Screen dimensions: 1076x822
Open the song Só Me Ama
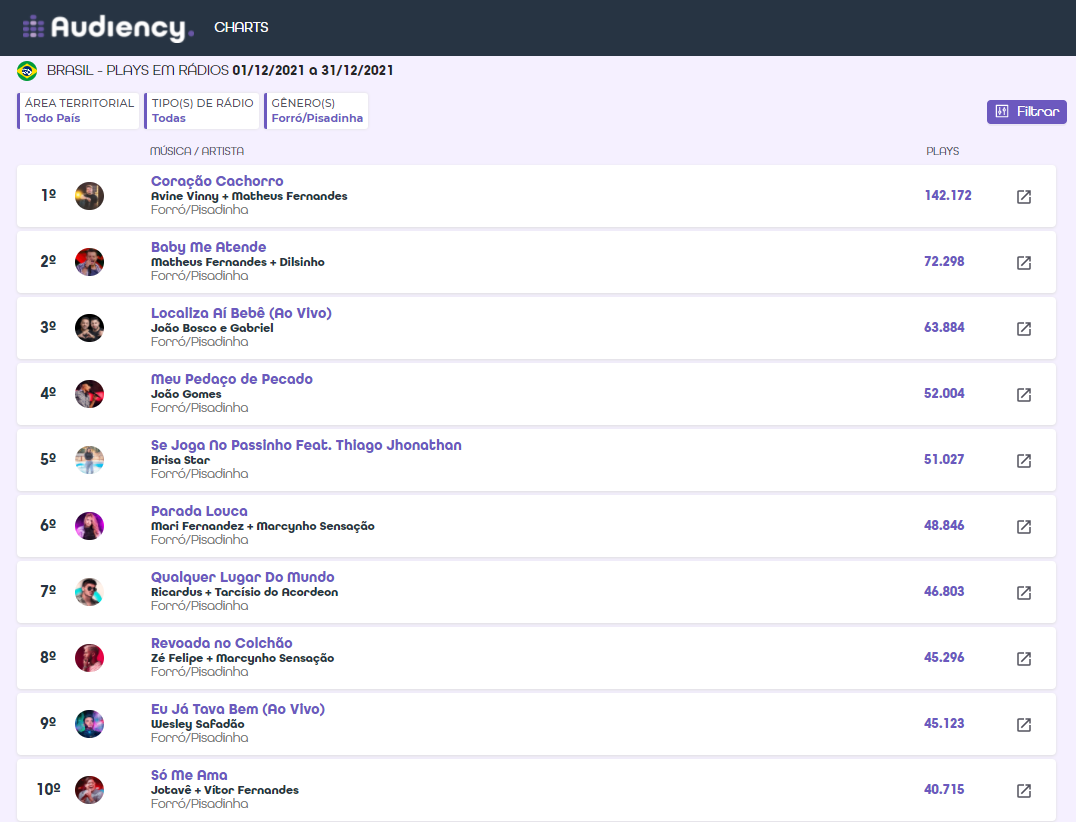coord(189,775)
